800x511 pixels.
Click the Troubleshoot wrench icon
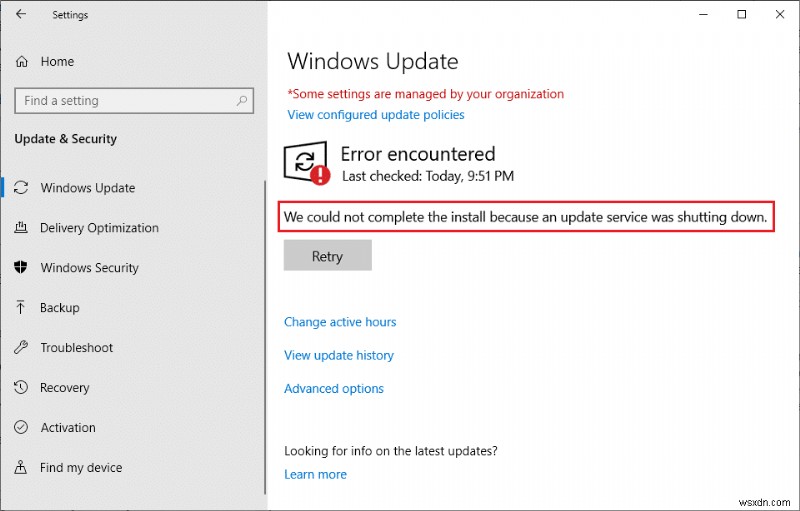click(x=21, y=348)
